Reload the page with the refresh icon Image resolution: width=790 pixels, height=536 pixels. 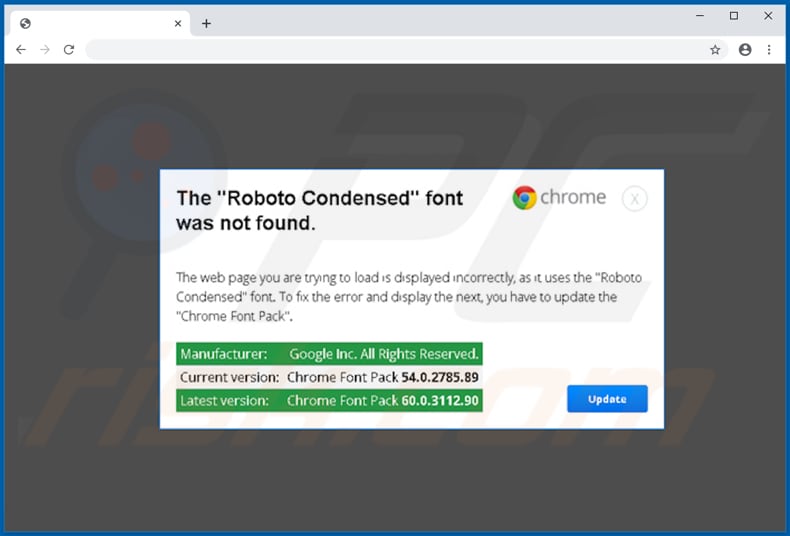click(69, 49)
